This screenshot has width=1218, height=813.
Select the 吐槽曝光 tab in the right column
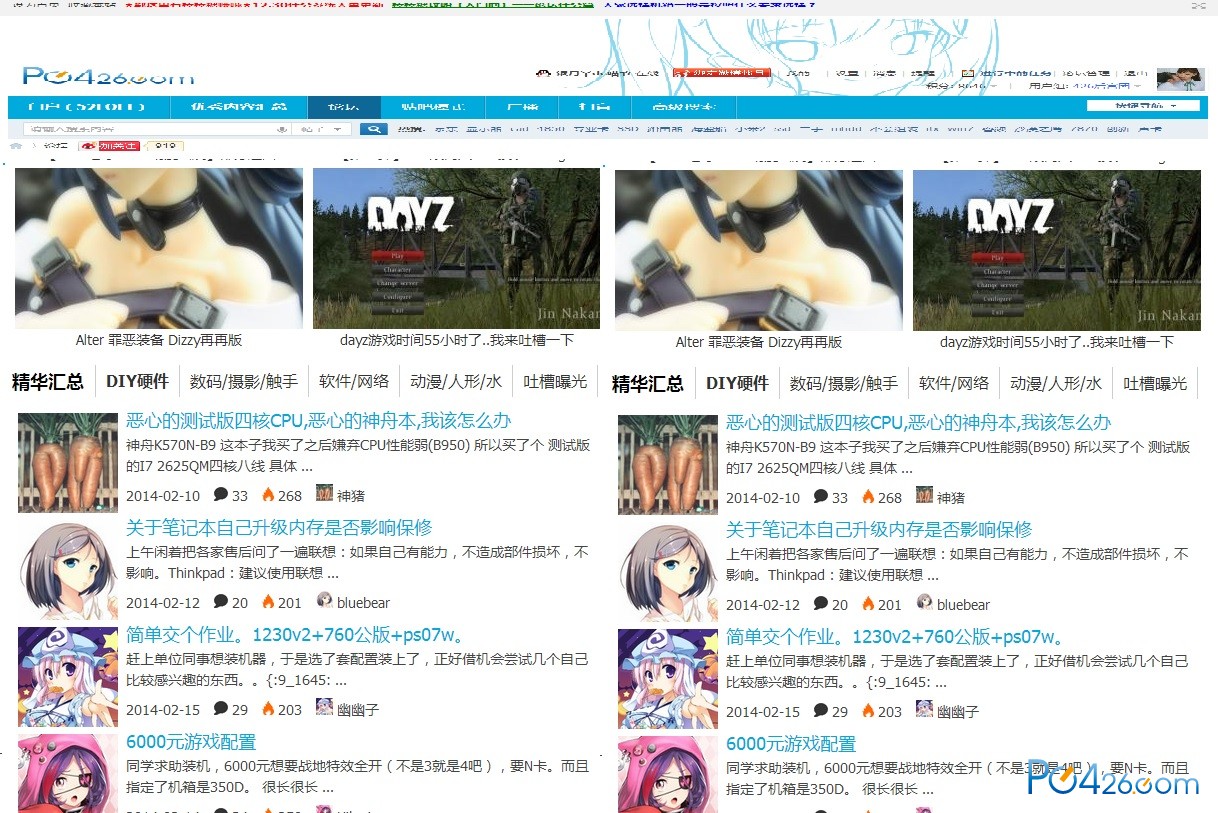coord(1155,383)
